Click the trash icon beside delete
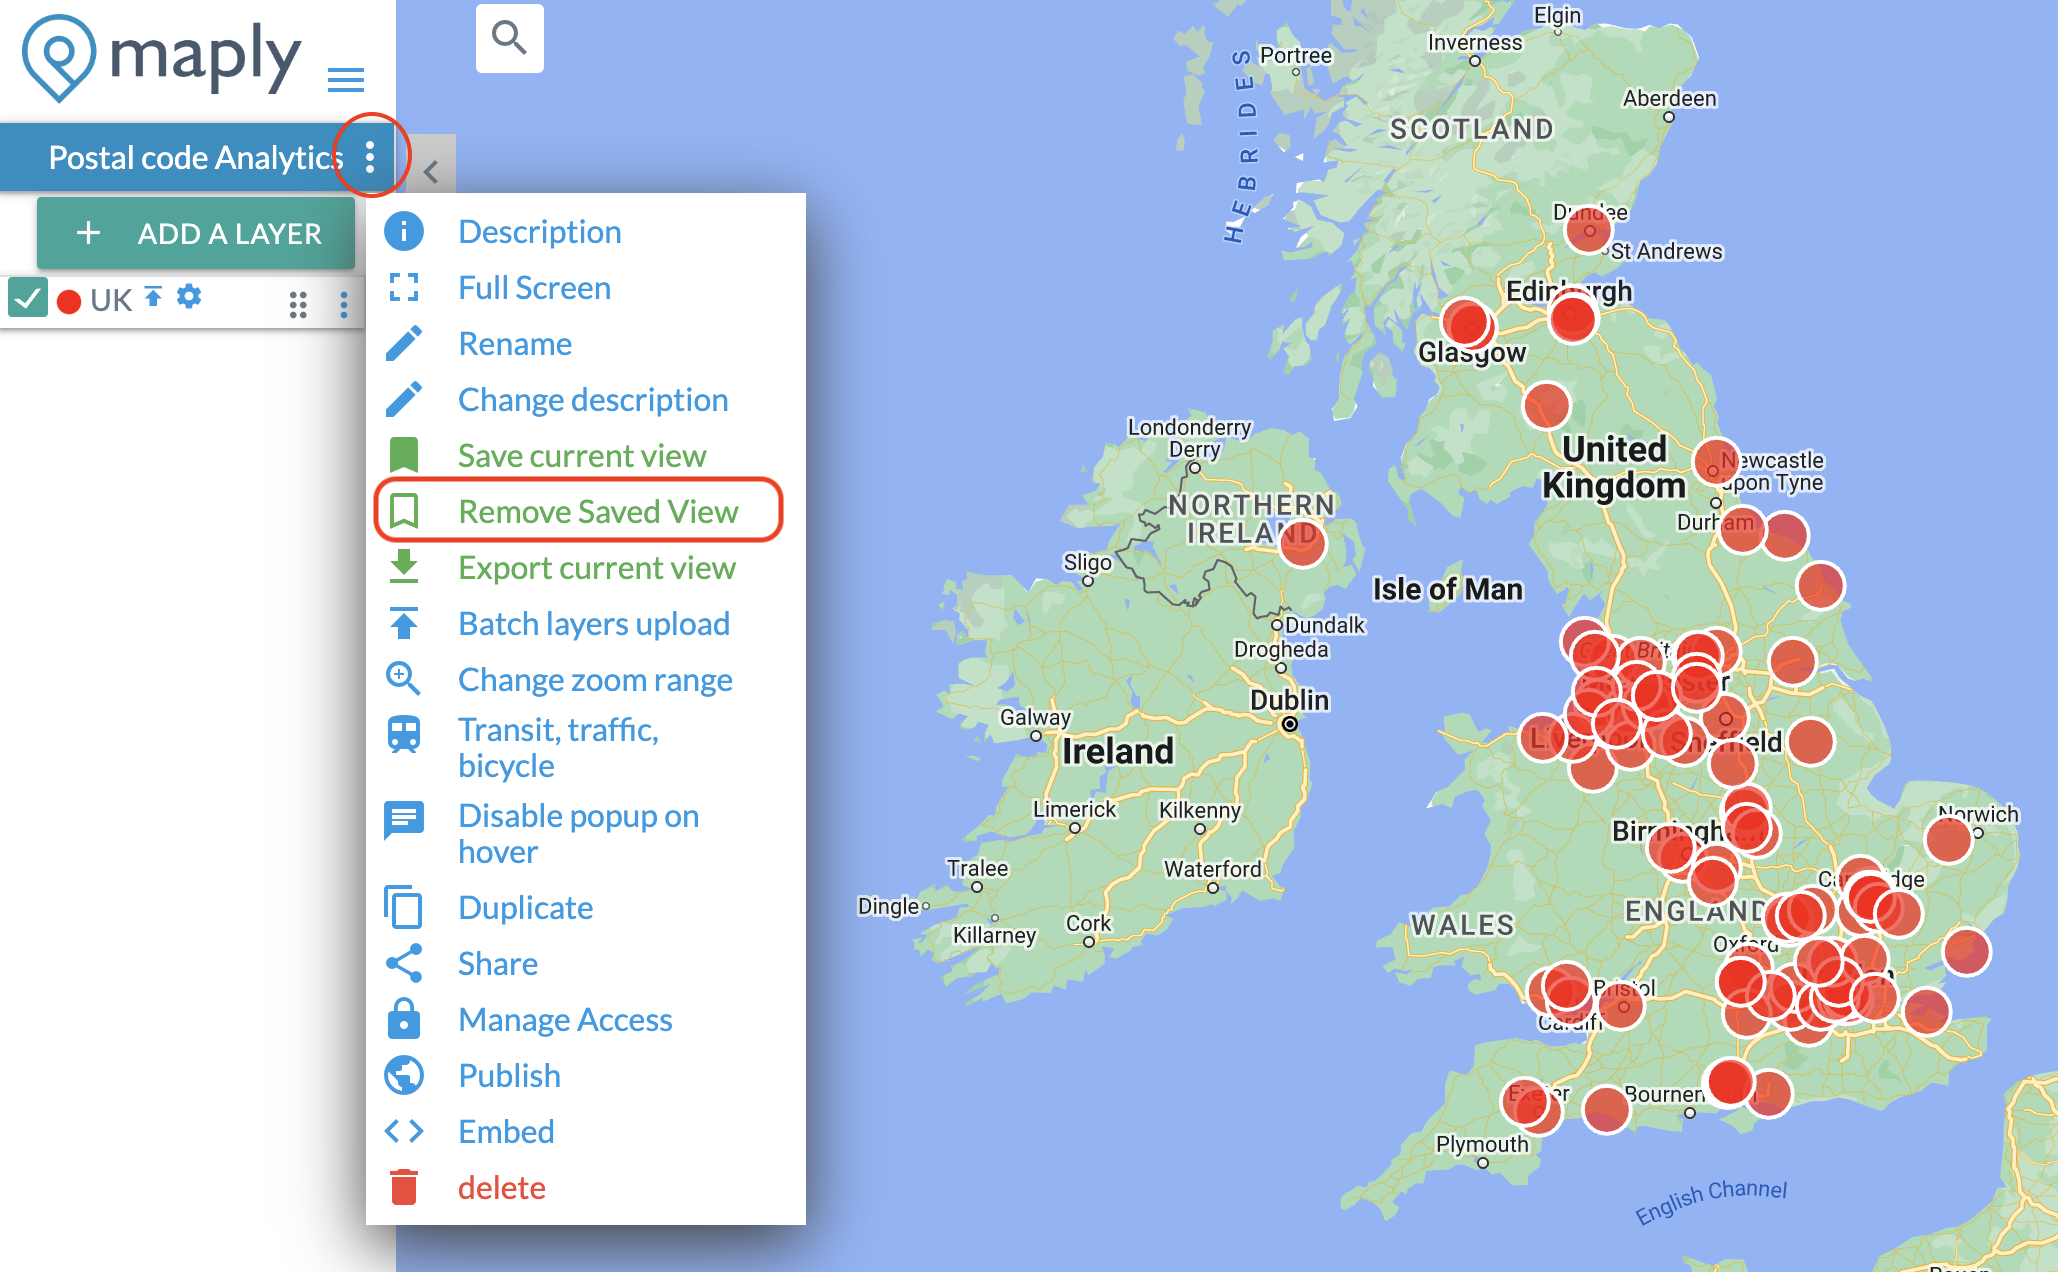2058x1272 pixels. point(404,1187)
